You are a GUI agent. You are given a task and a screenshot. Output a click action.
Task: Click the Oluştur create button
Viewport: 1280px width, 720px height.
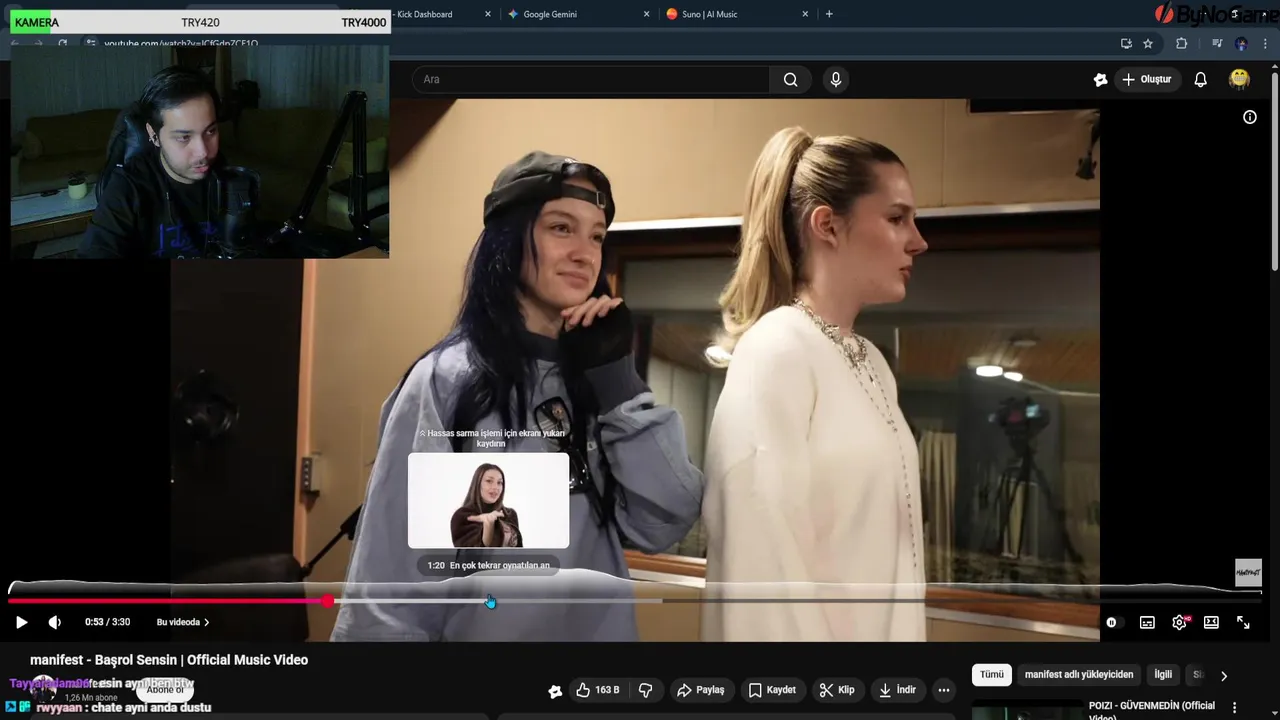pyautogui.click(x=1146, y=80)
